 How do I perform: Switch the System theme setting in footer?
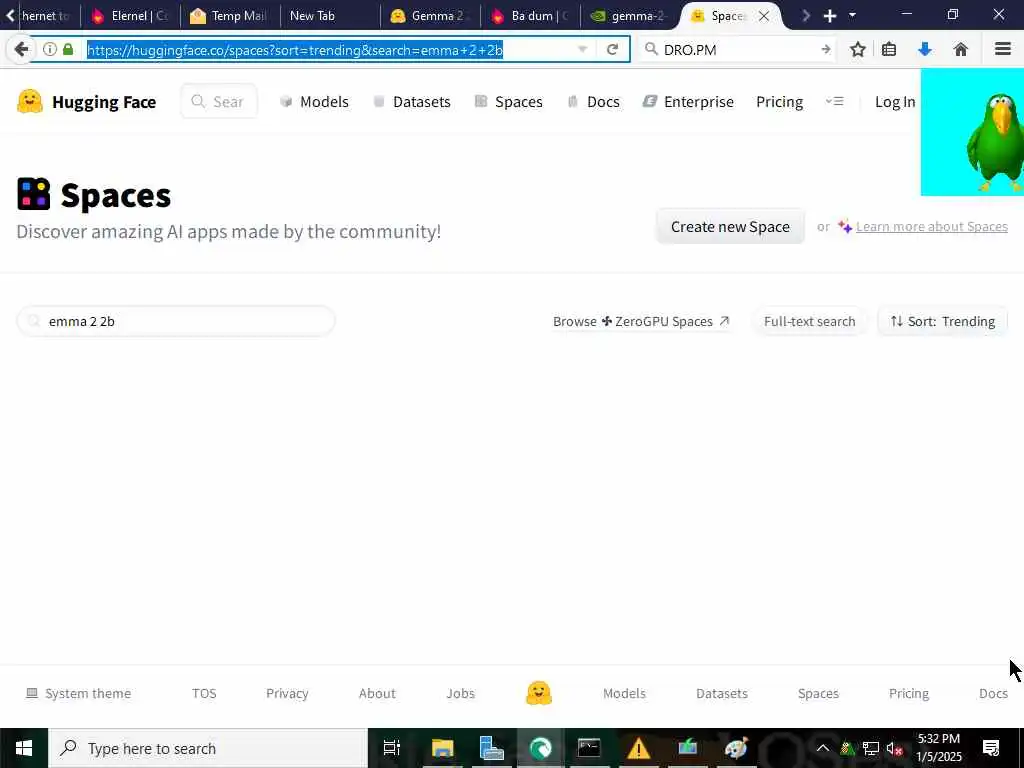78,694
